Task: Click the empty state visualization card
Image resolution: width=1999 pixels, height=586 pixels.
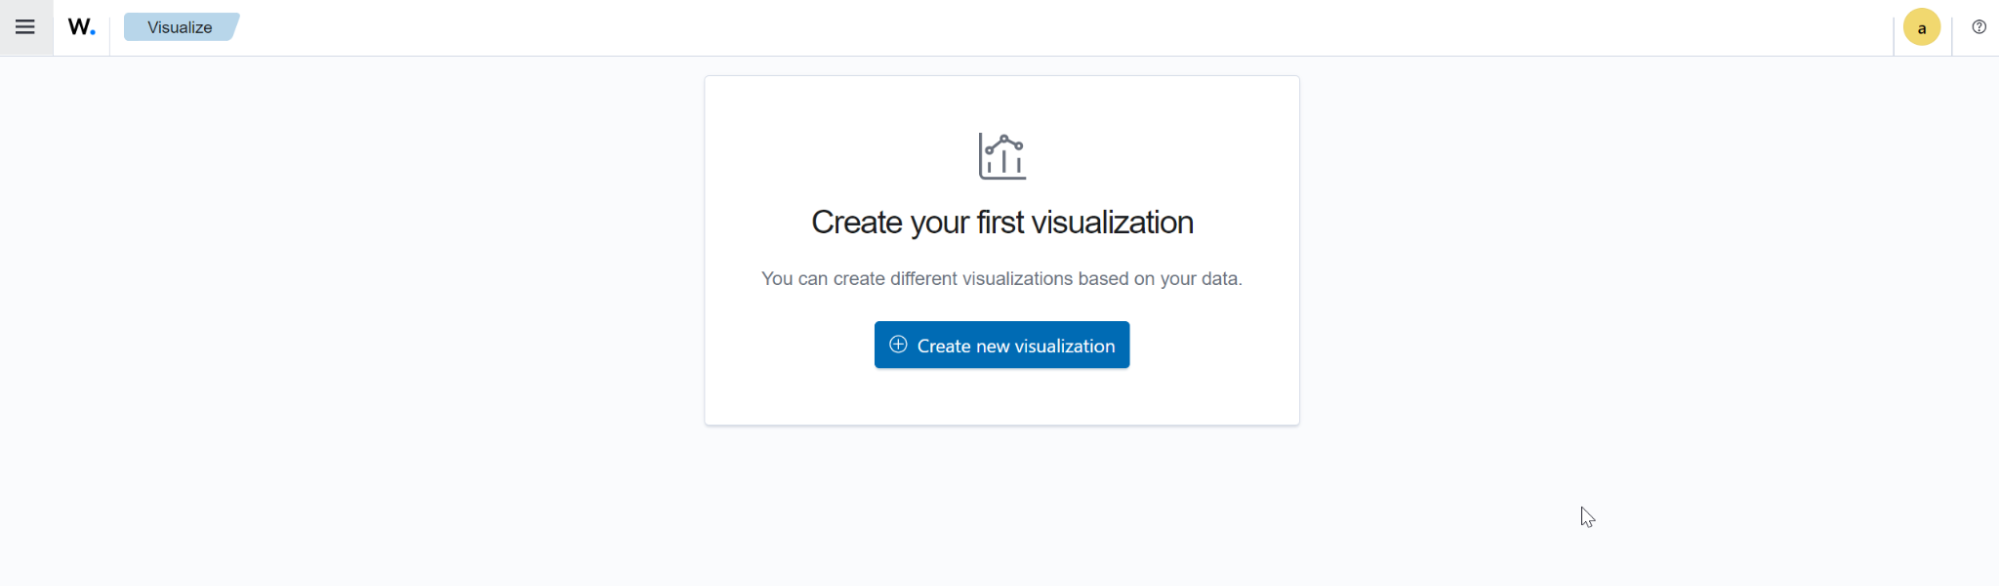Action: (1001, 250)
